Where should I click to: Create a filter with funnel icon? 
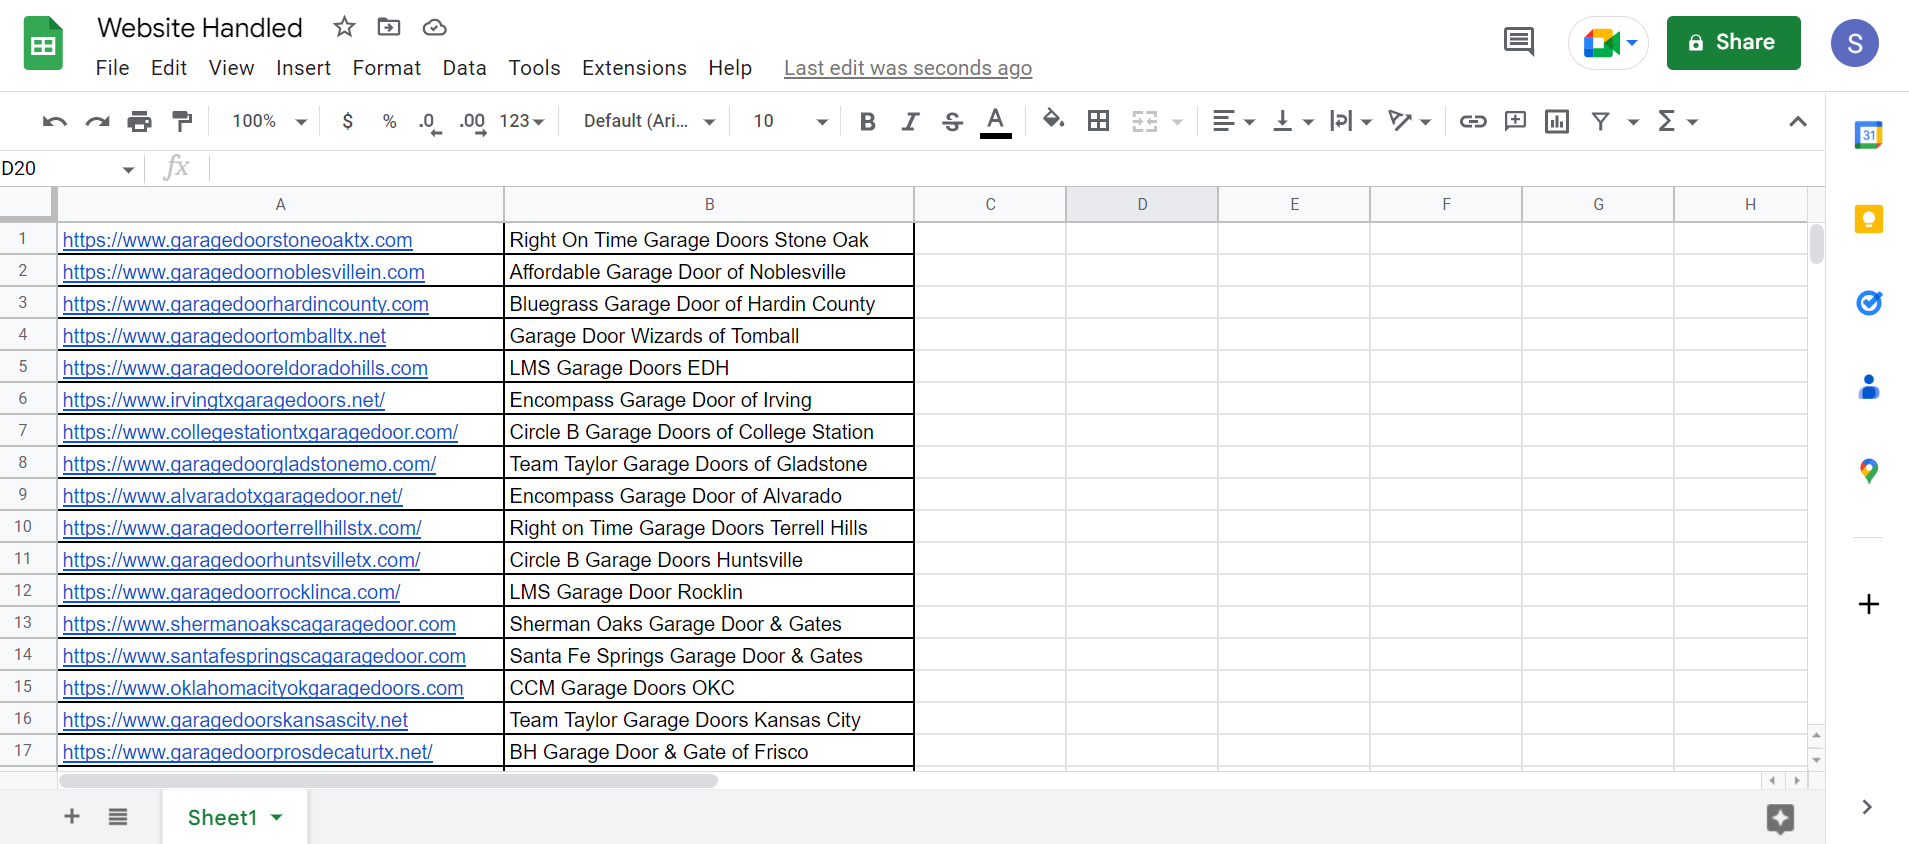1601,121
